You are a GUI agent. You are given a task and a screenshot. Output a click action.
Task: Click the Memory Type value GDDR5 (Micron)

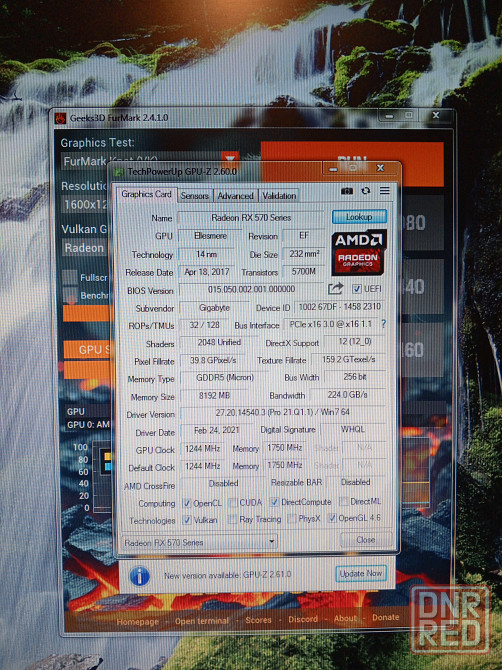pos(224,378)
